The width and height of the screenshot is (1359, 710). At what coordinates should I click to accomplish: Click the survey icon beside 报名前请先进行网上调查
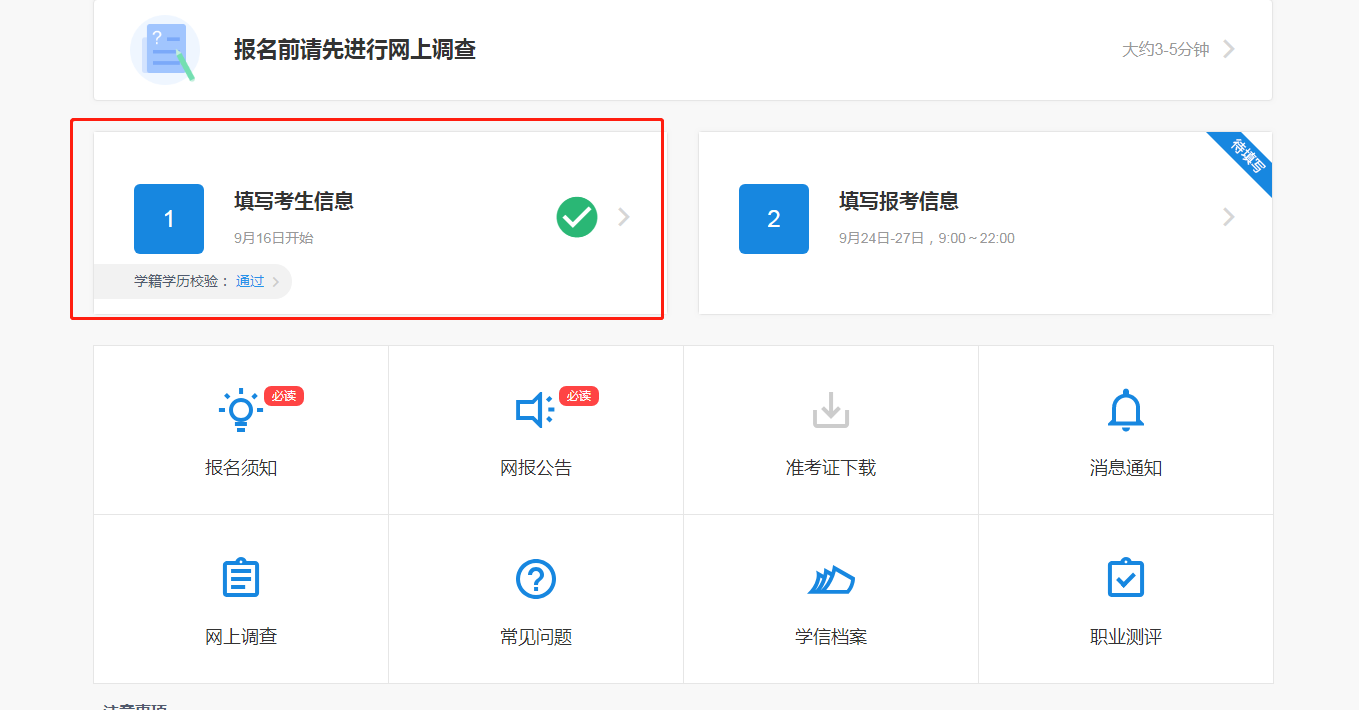[x=164, y=49]
